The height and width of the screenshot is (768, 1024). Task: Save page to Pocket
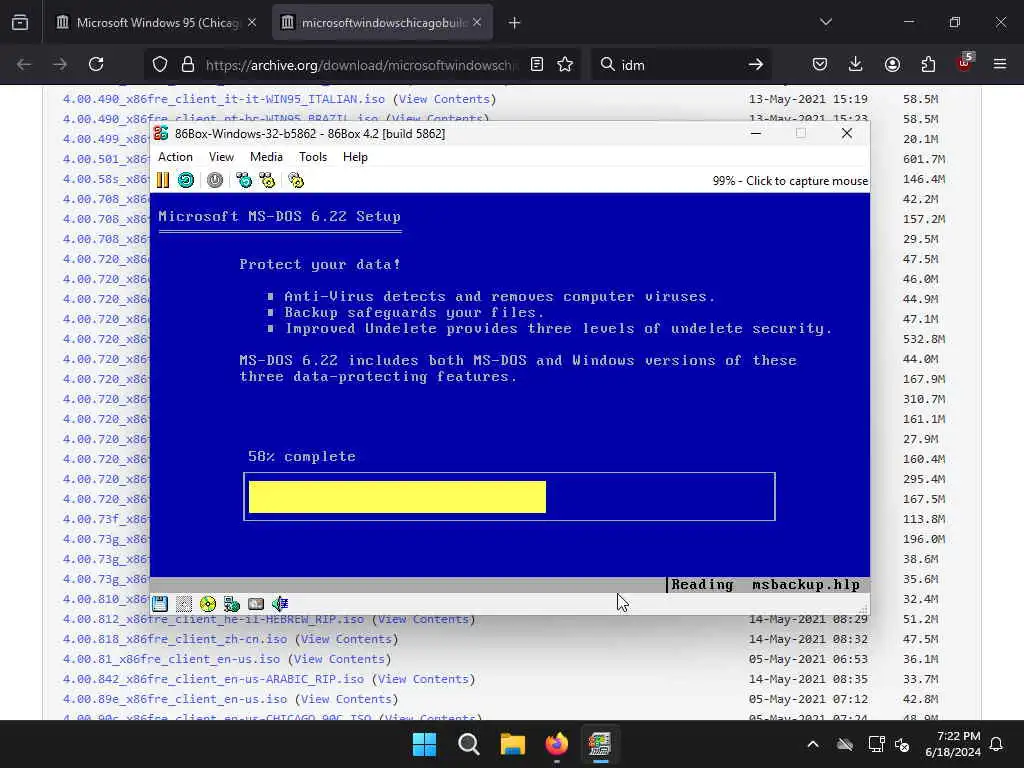820,64
